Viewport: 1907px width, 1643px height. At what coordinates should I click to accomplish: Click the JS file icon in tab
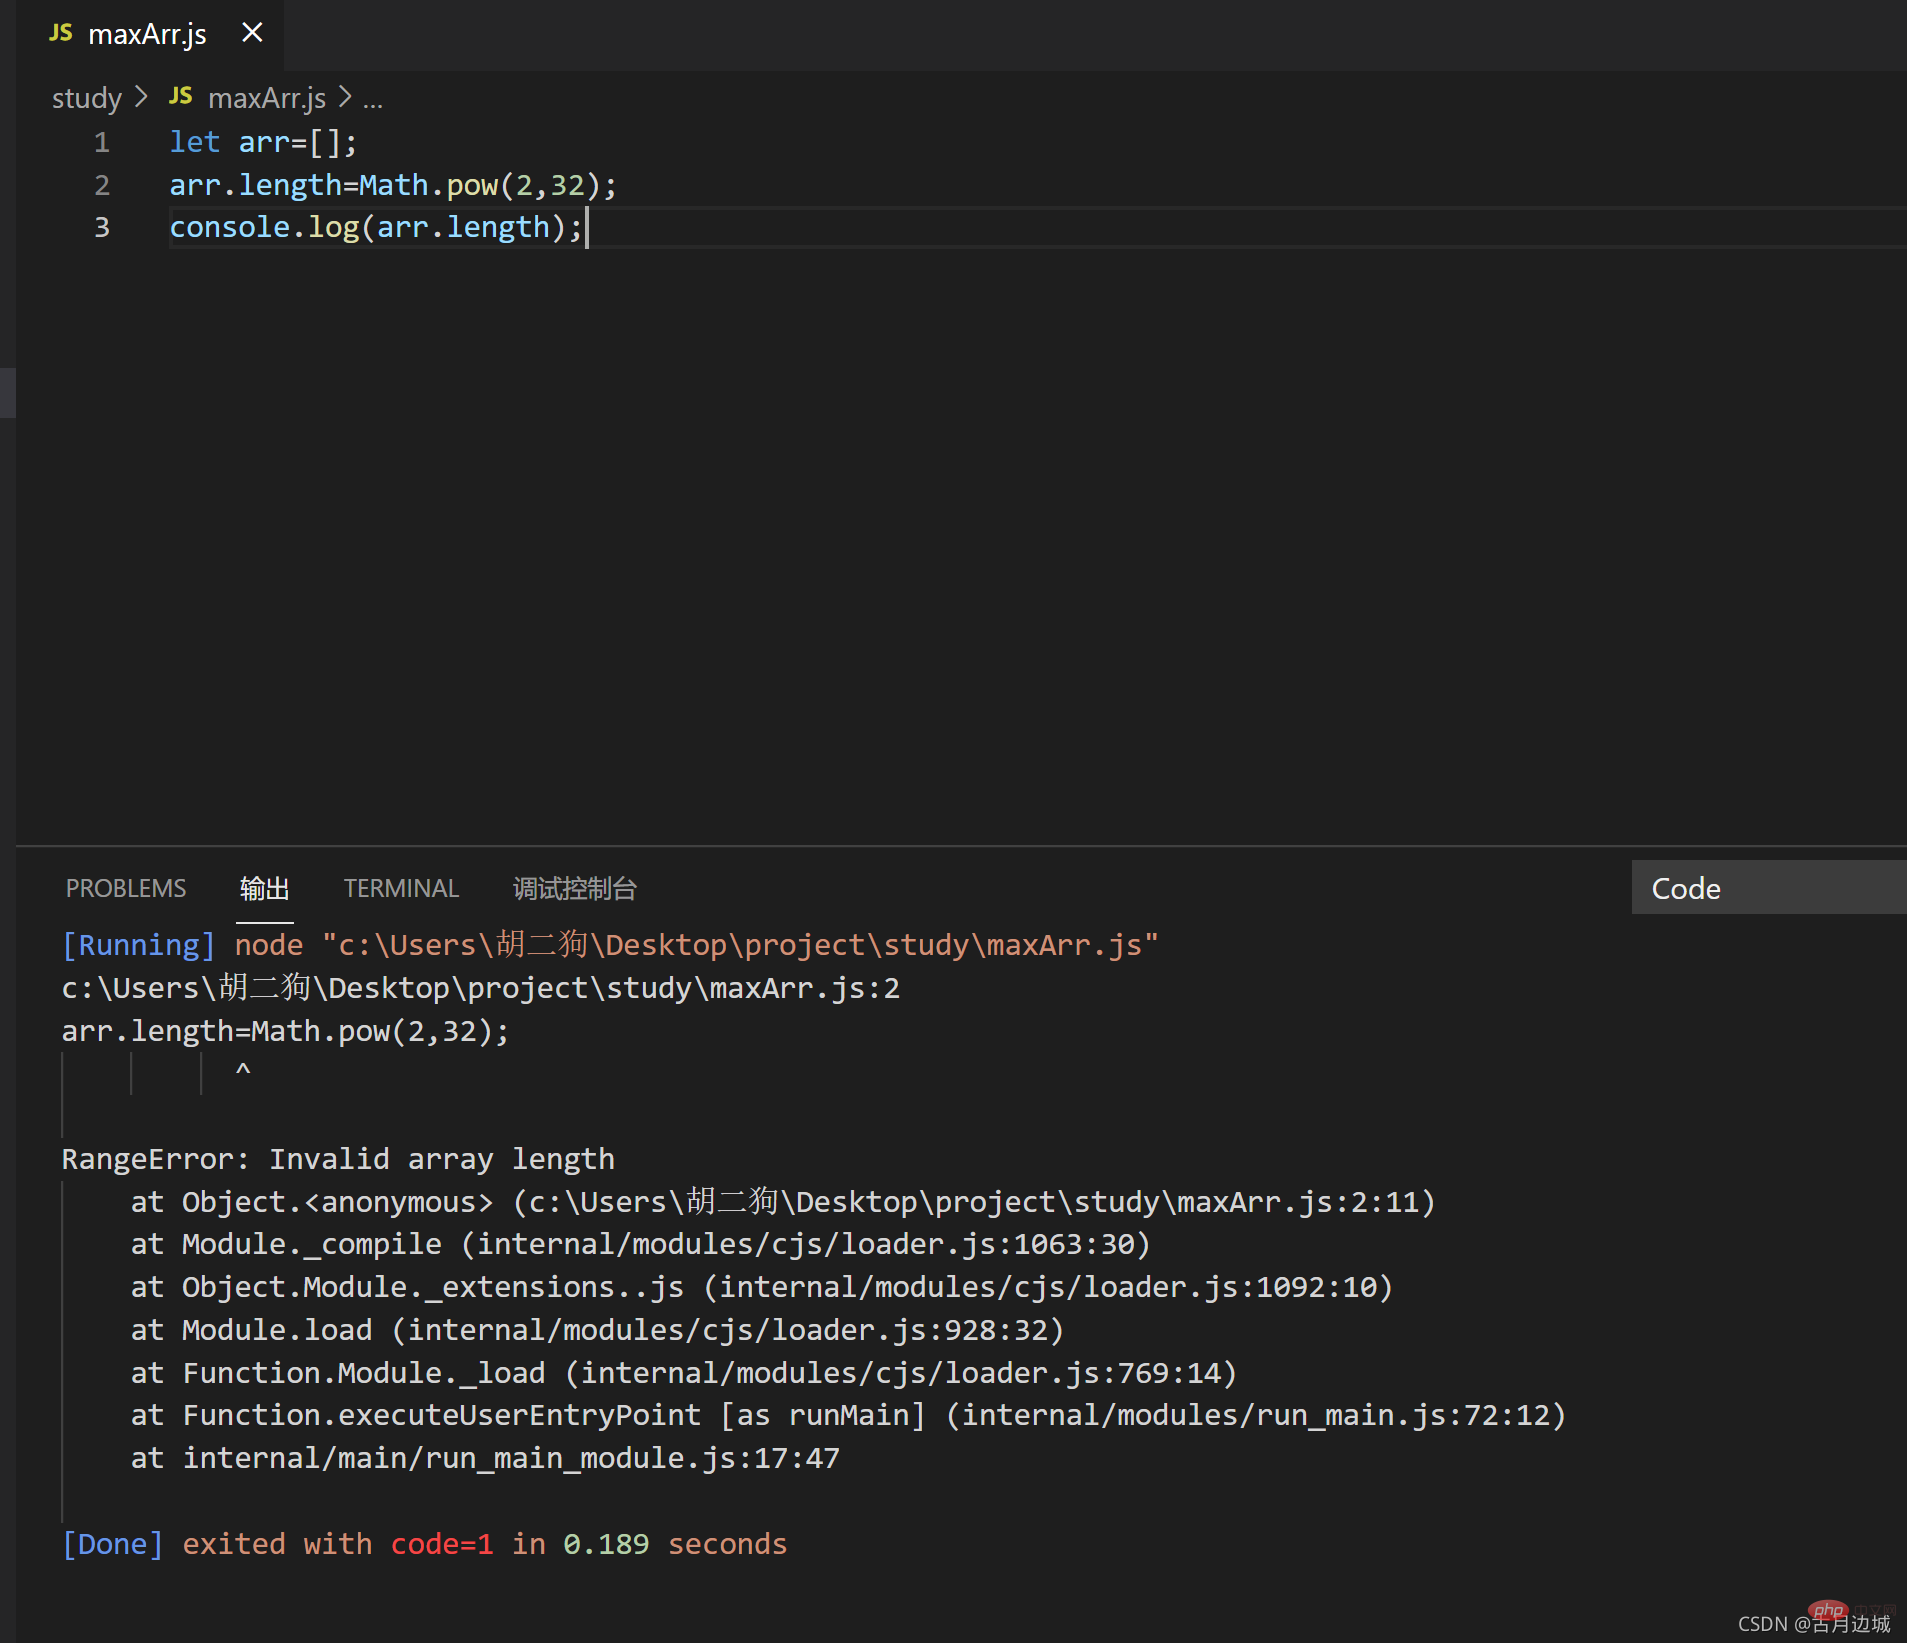pos(61,33)
